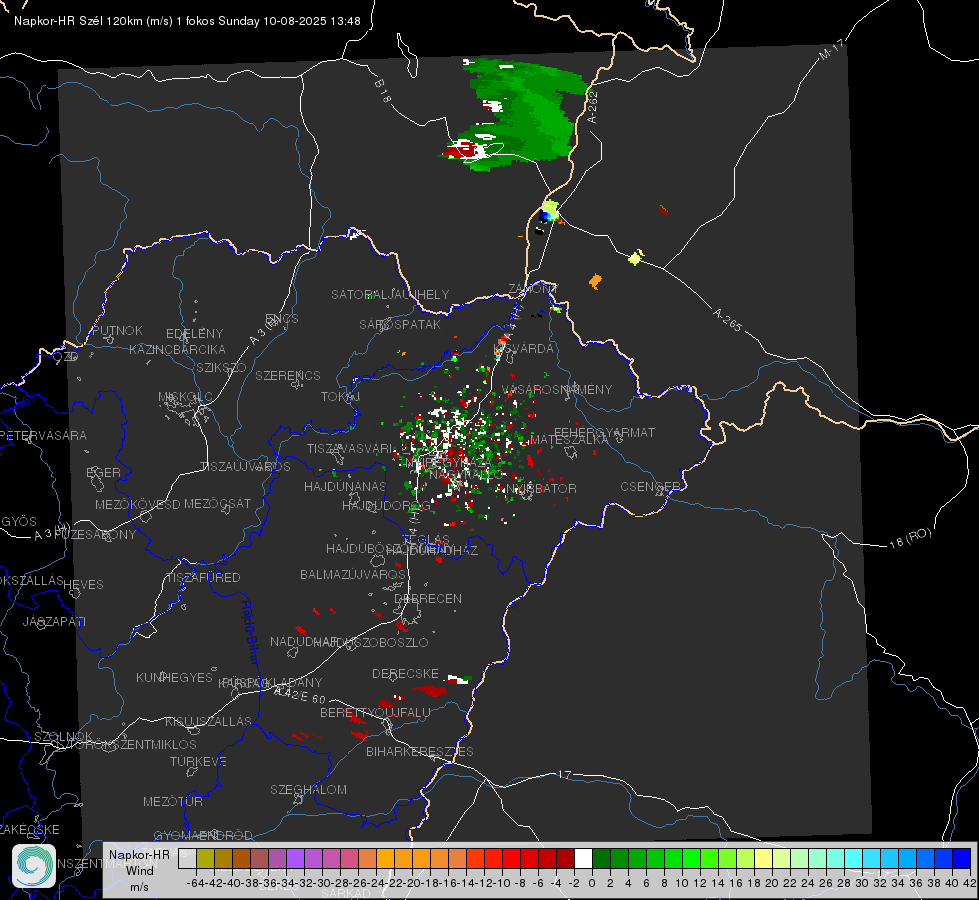Click the EDELÉNY town label
Screen dimensions: 979x900
[194, 334]
